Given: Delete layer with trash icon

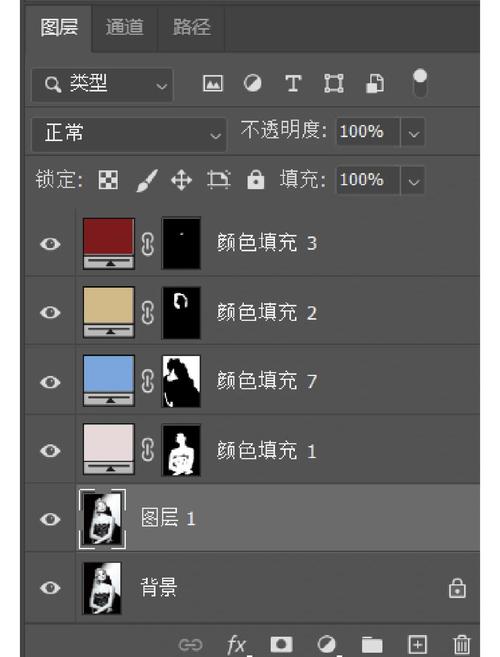Looking at the screenshot, I should 461,644.
